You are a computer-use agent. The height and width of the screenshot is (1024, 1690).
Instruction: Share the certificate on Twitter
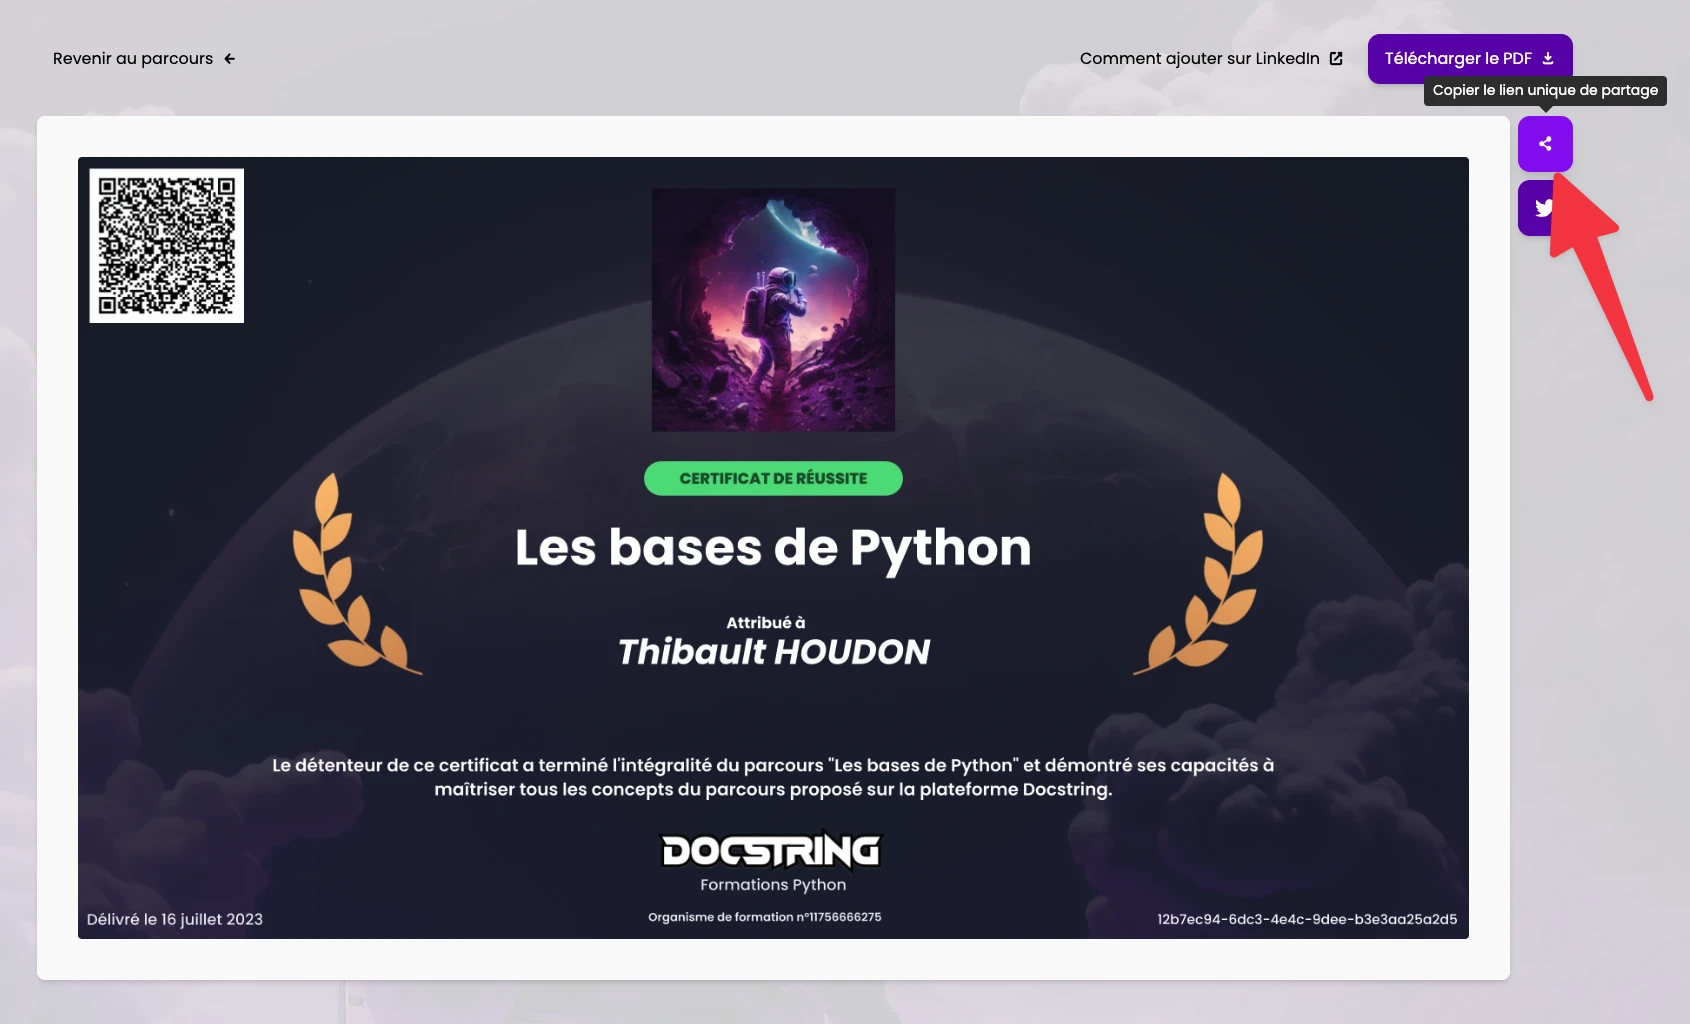pos(1545,208)
